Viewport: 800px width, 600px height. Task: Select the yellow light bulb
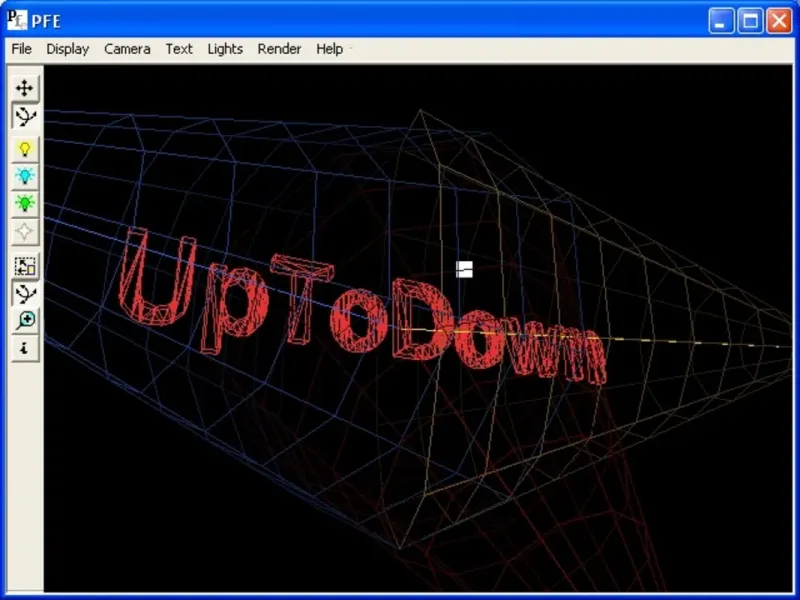click(x=24, y=149)
